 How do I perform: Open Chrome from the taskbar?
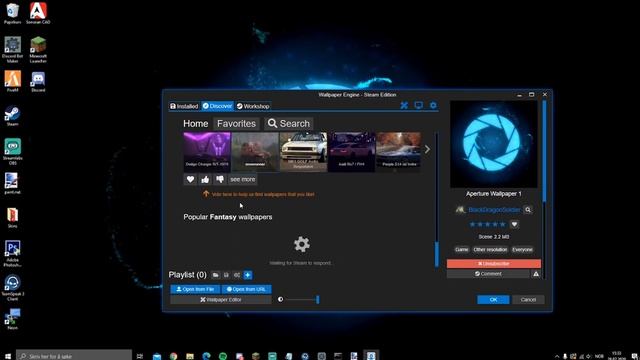click(x=173, y=356)
